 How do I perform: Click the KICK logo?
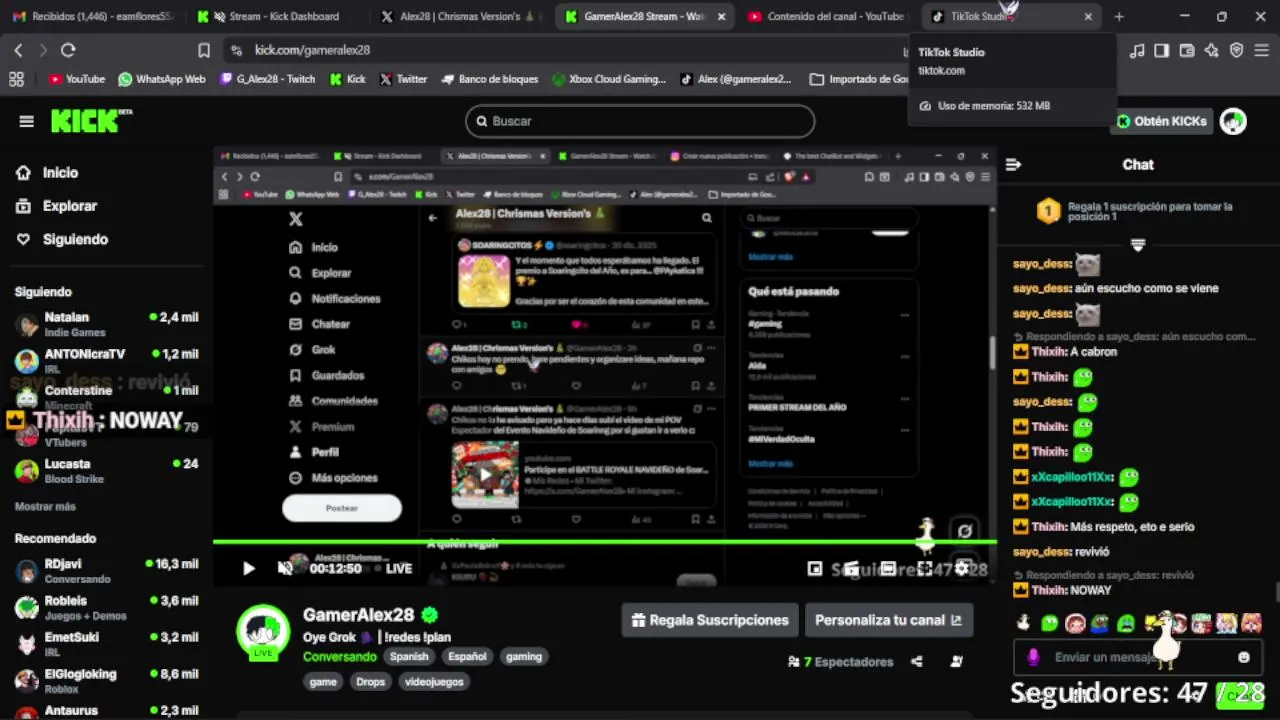point(91,120)
